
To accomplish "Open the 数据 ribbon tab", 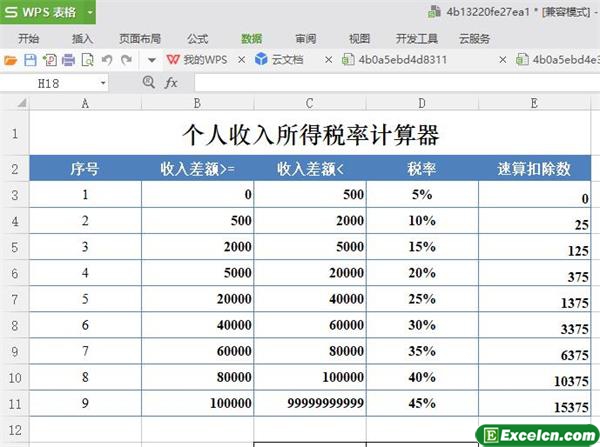I will (x=251, y=39).
